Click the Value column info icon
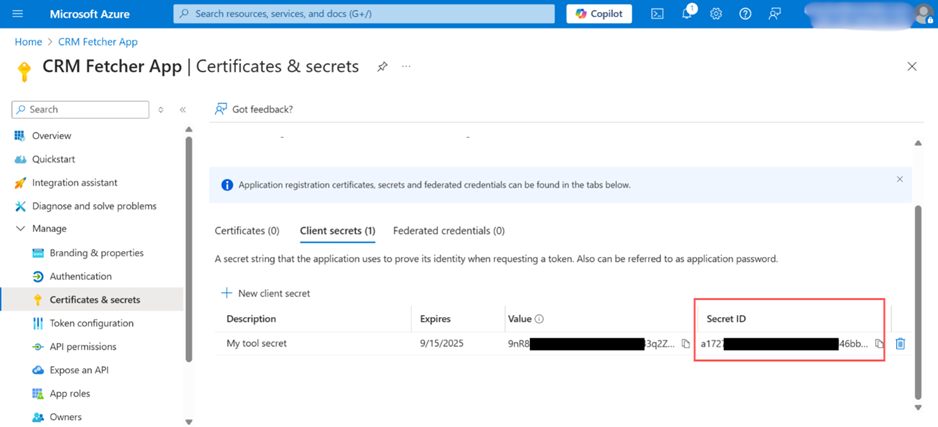 pyautogui.click(x=540, y=319)
